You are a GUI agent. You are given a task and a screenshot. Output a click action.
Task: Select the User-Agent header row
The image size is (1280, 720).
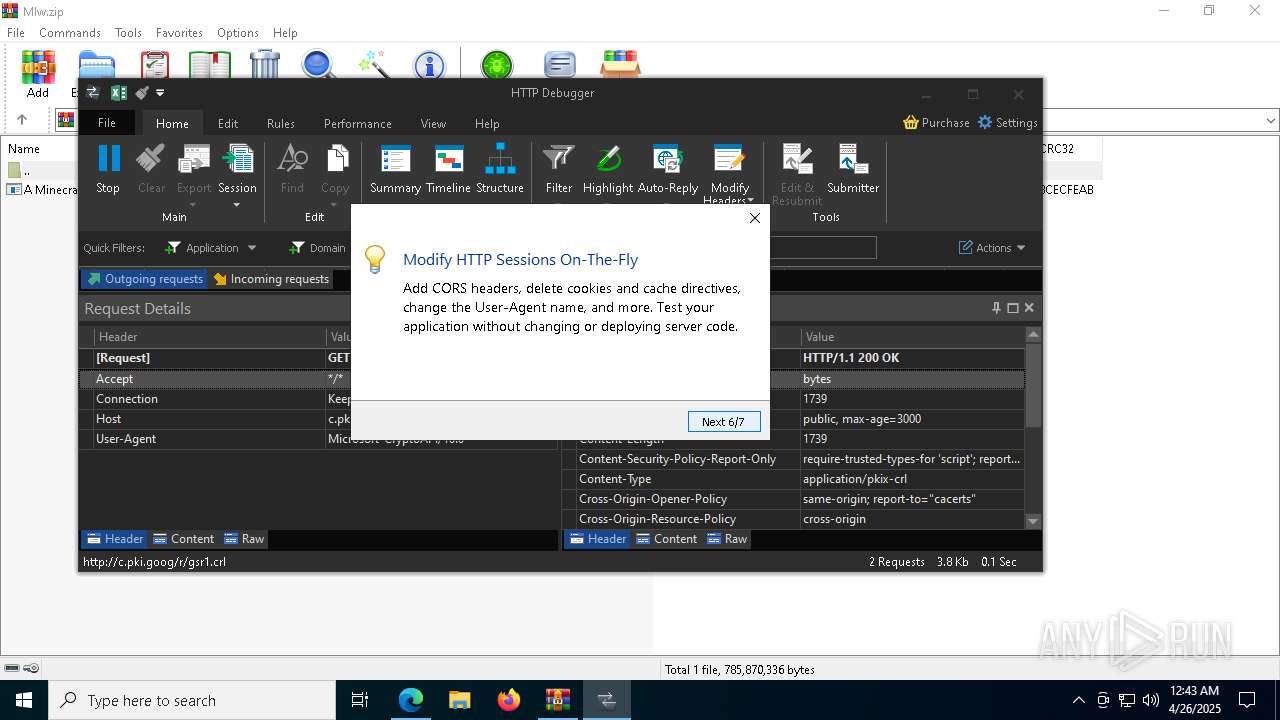coord(319,439)
